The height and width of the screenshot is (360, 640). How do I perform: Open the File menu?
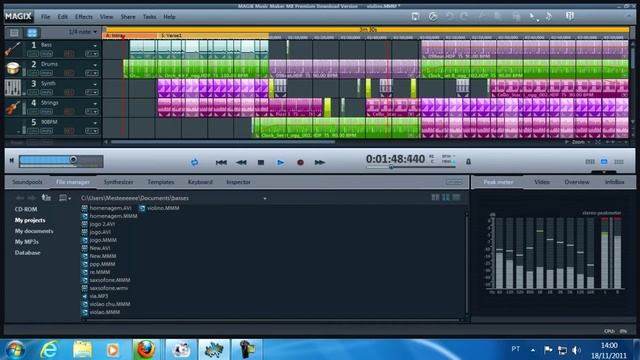click(45, 17)
